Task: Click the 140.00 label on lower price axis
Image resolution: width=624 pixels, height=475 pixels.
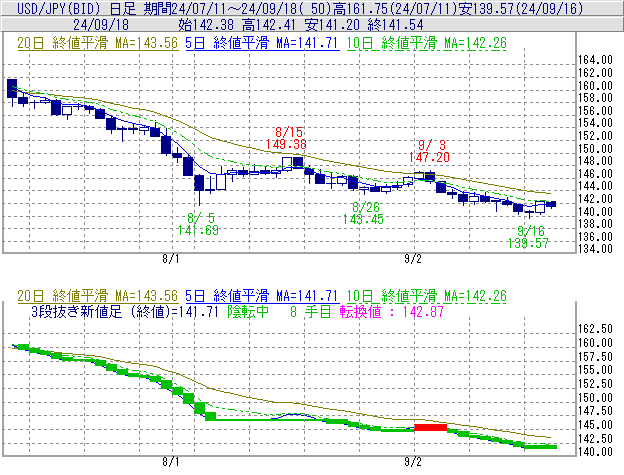Action: [595, 452]
